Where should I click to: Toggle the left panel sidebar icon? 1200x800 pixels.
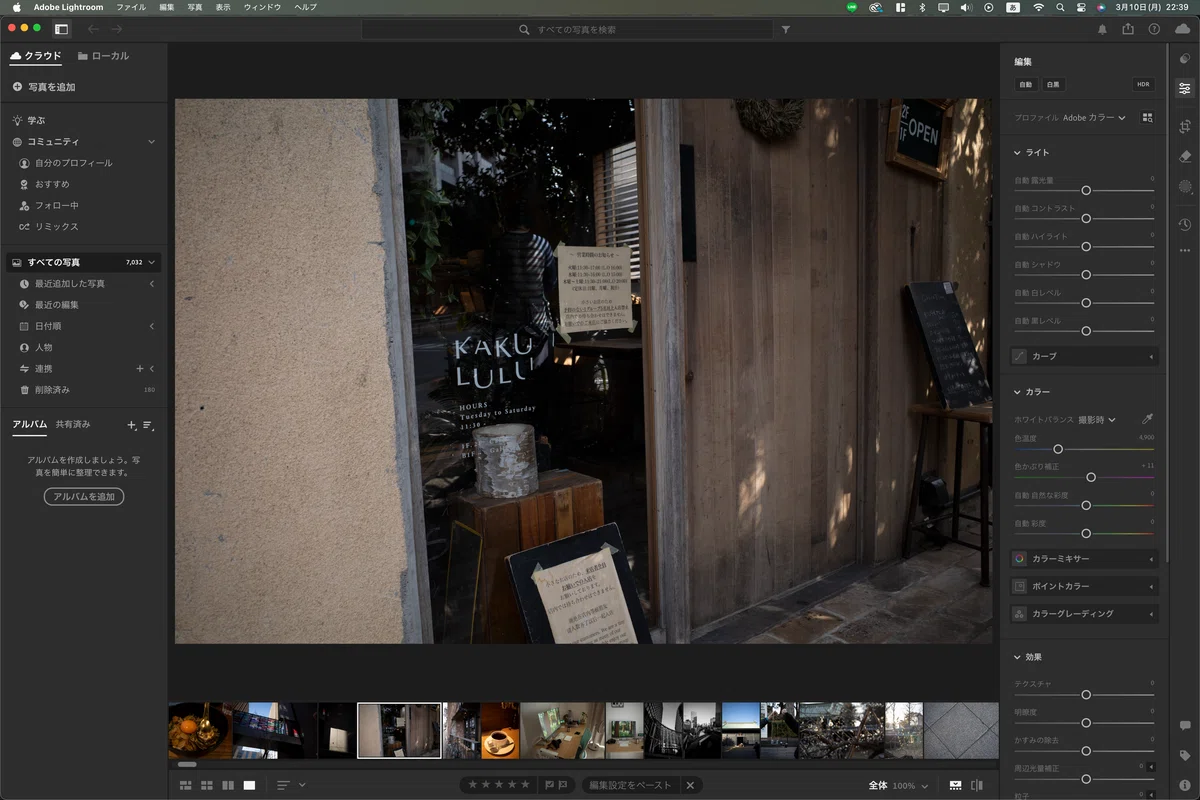point(62,29)
